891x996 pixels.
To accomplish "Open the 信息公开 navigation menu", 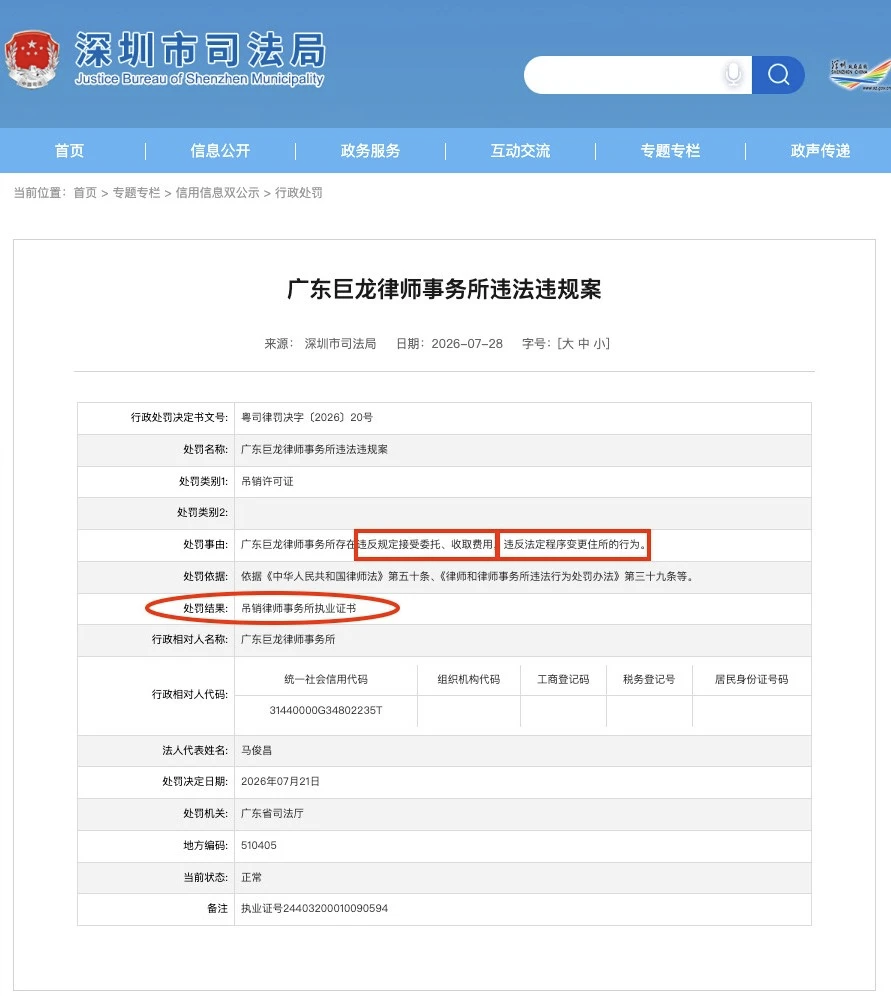I will coord(220,151).
